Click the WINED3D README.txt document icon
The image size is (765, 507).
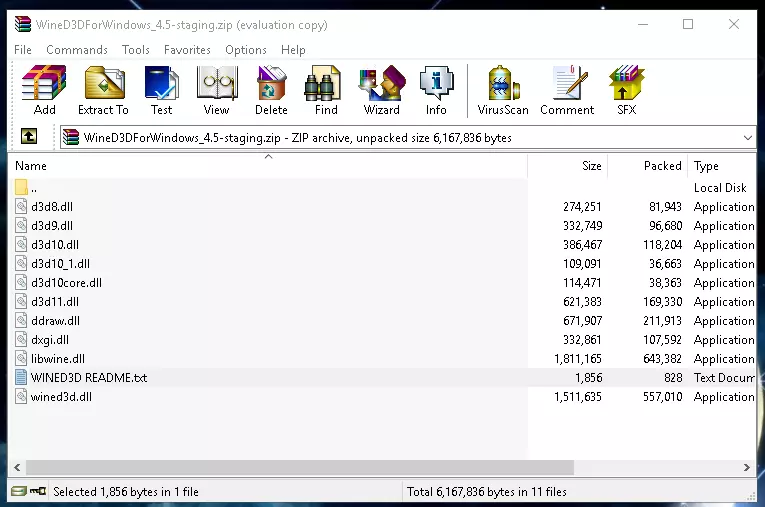point(21,378)
